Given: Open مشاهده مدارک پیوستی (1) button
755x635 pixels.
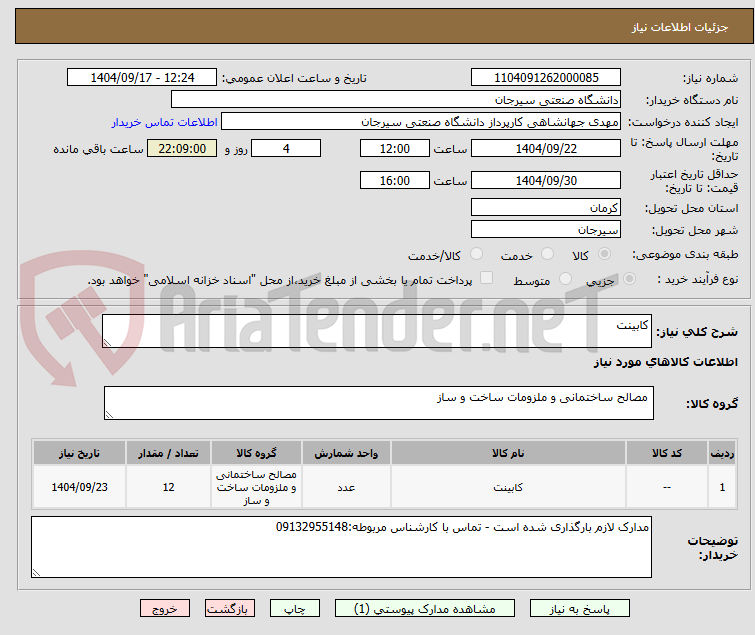Looking at the screenshot, I should [424, 609].
